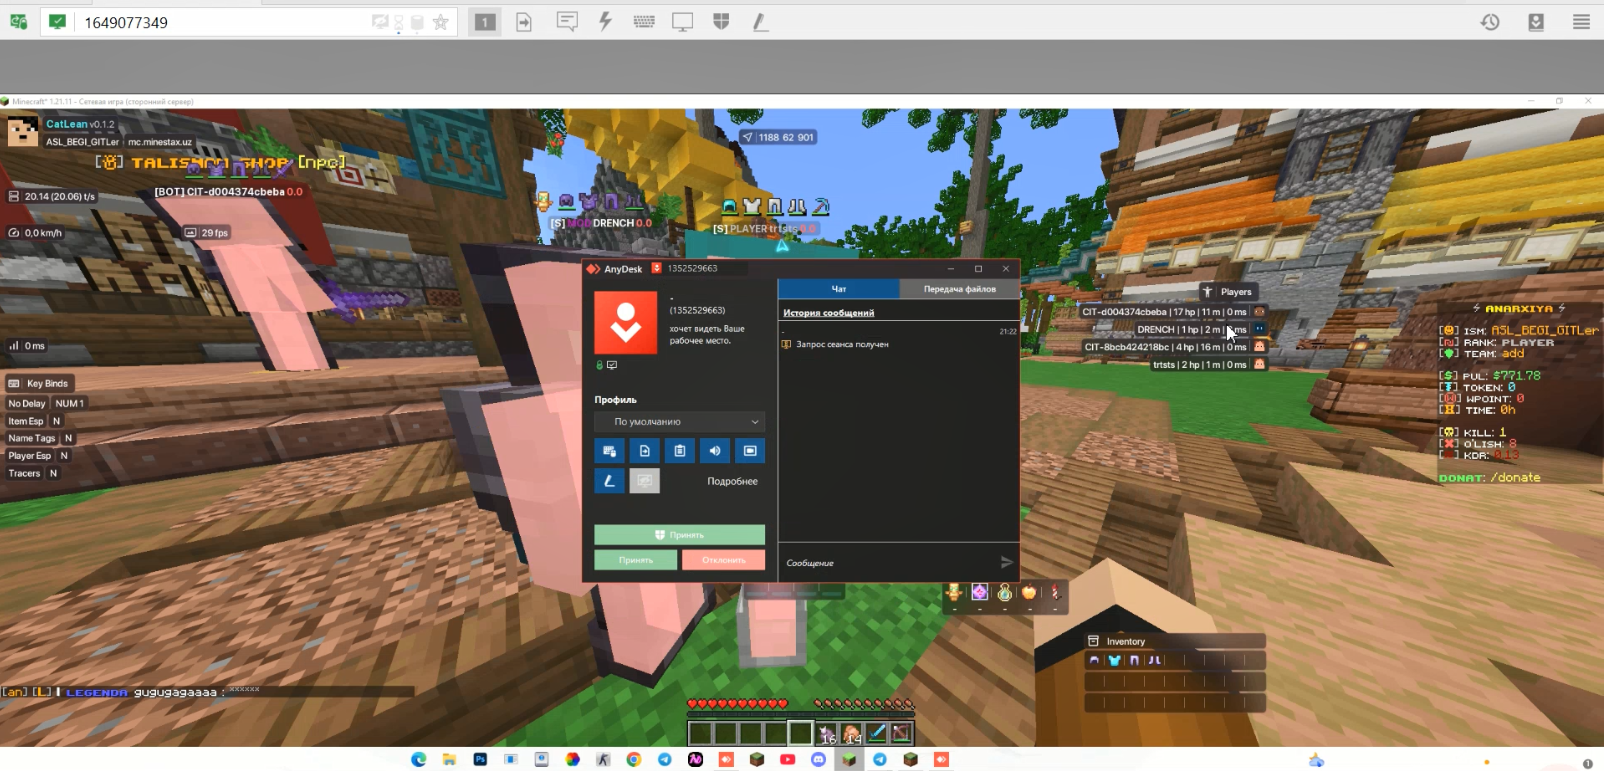Click the No Delay key bind entry
The height and width of the screenshot is (771, 1604).
pos(46,404)
